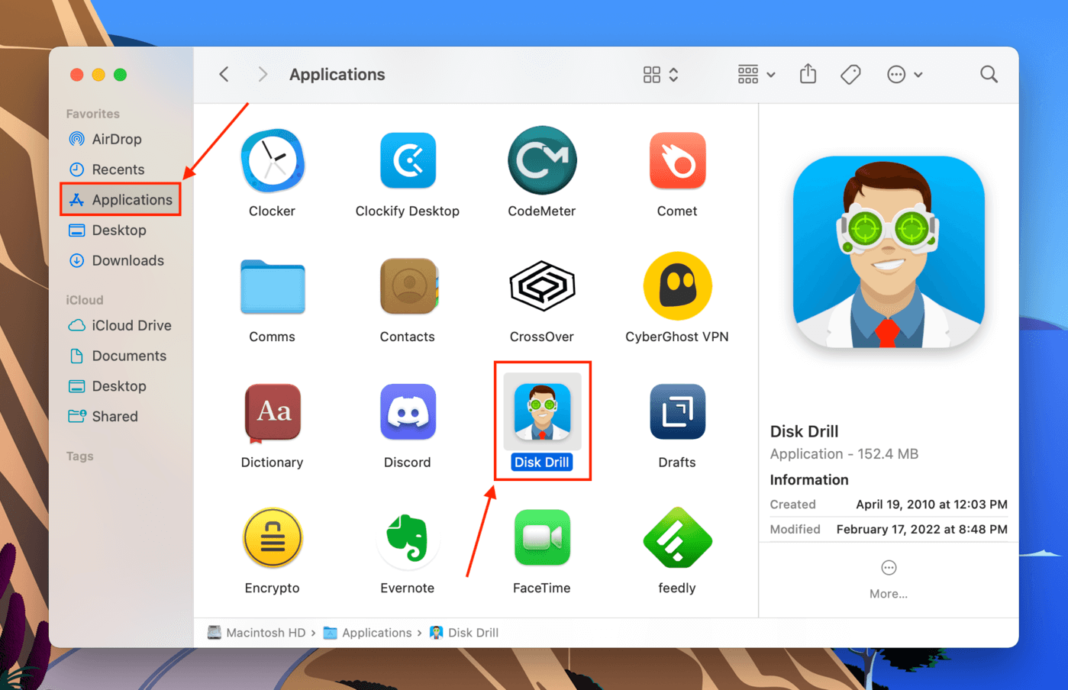Open the Discord app

pos(407,411)
